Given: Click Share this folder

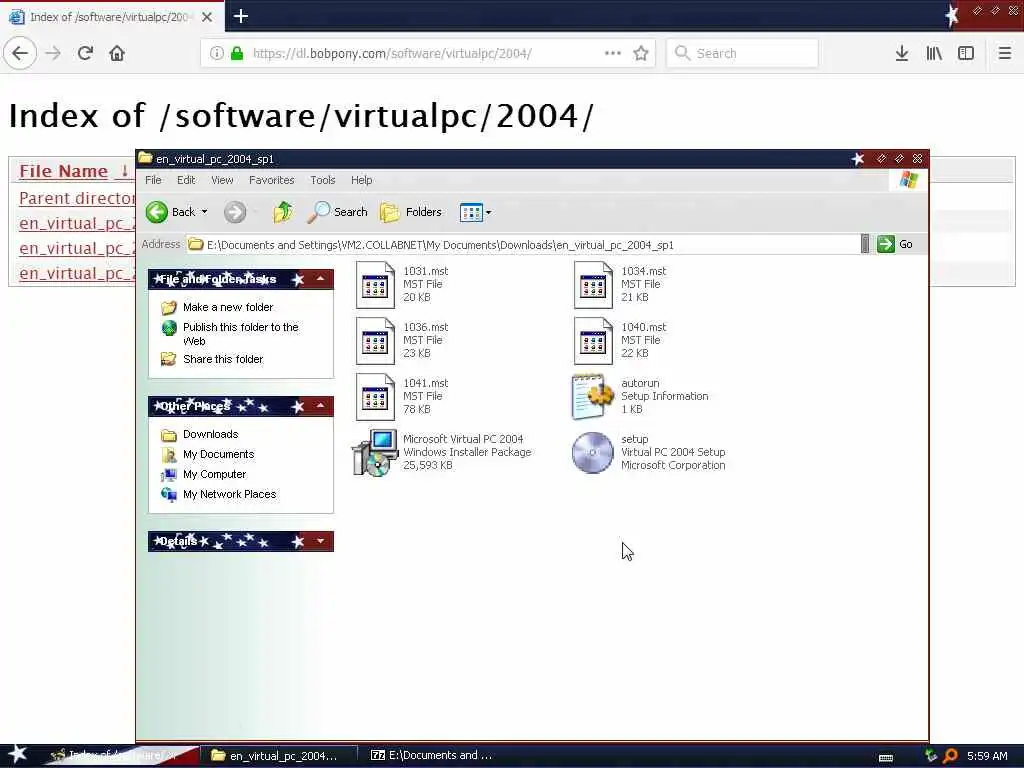Looking at the screenshot, I should (223, 359).
